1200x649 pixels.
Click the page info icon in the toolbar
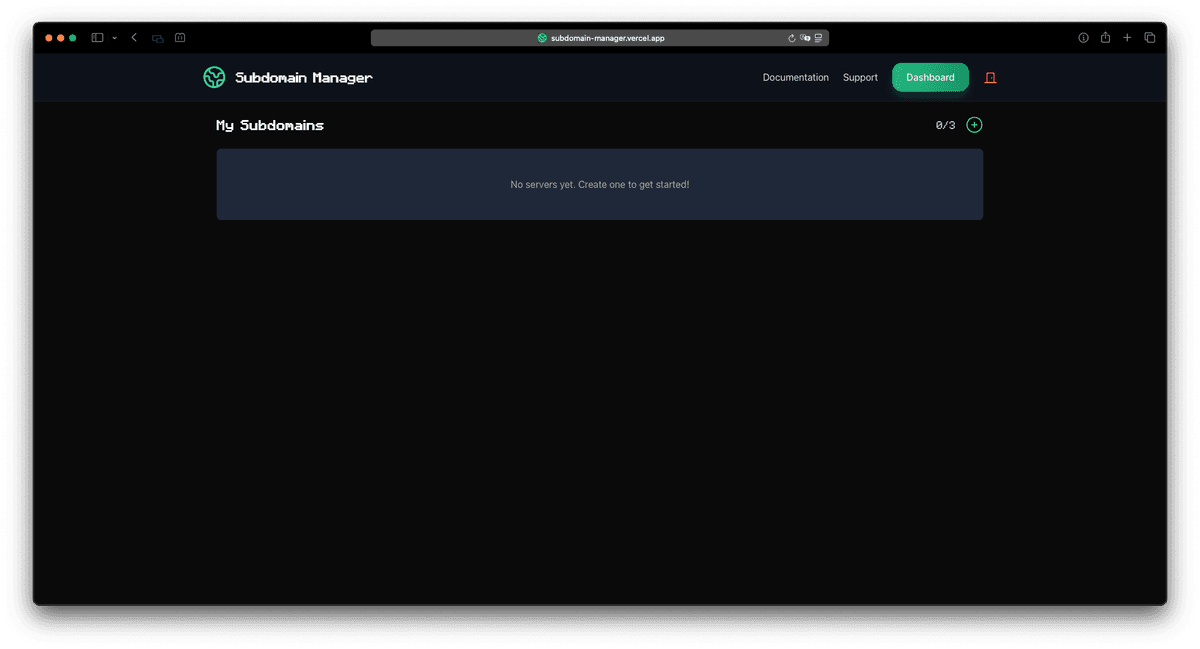(1083, 37)
